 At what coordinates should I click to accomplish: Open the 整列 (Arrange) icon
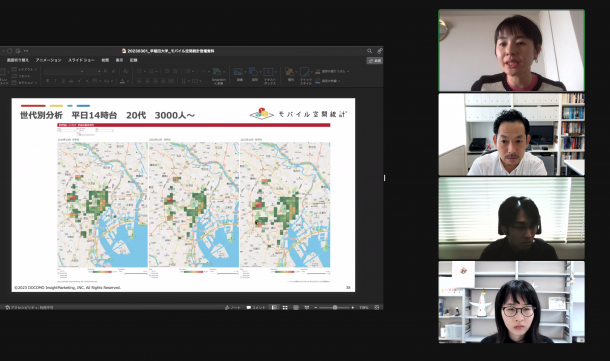pyautogui.click(x=290, y=74)
